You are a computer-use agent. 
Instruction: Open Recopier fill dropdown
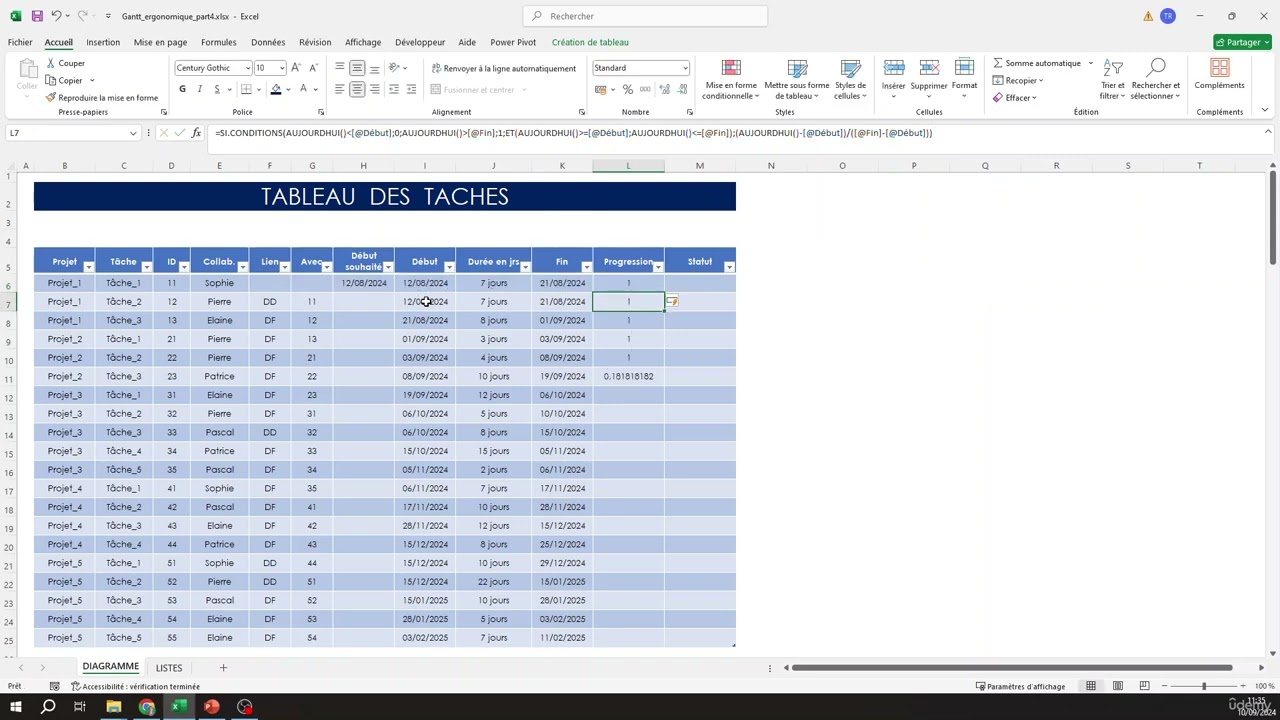point(1018,80)
